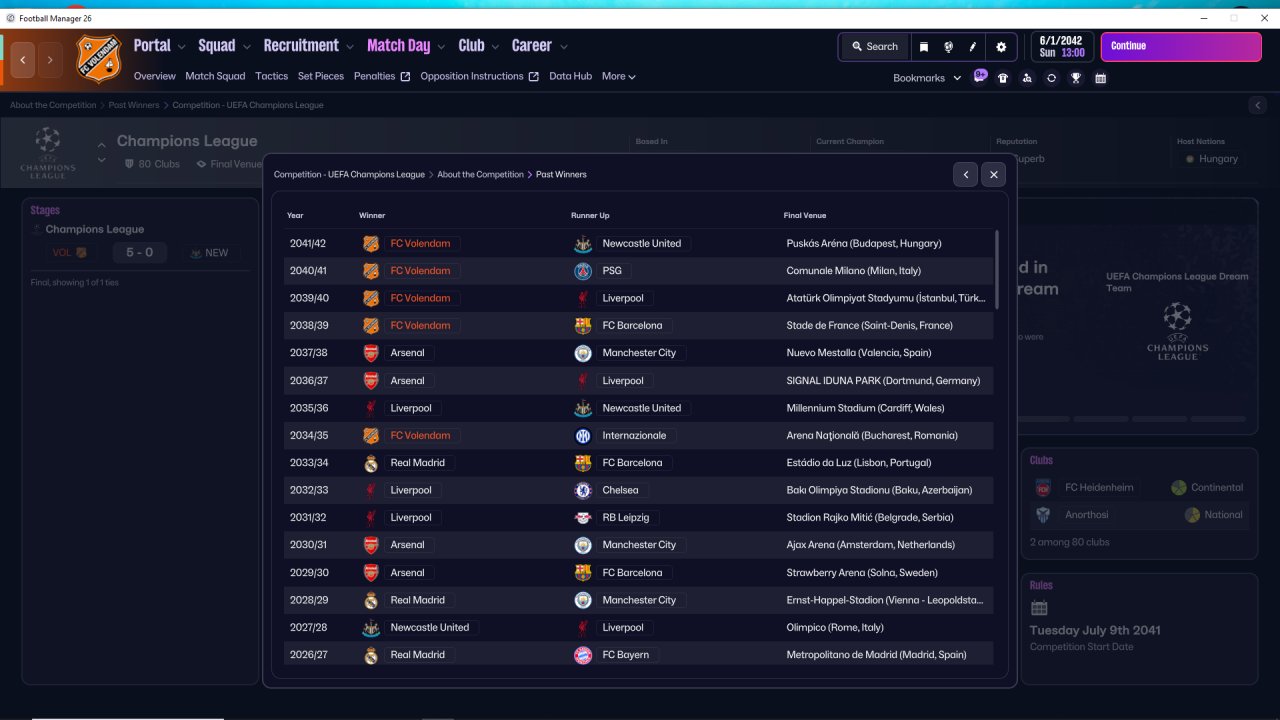Screen dimensions: 1280x720
Task: Click the collapse arrow at the right of the breadcrumb bar
Action: pos(1258,105)
